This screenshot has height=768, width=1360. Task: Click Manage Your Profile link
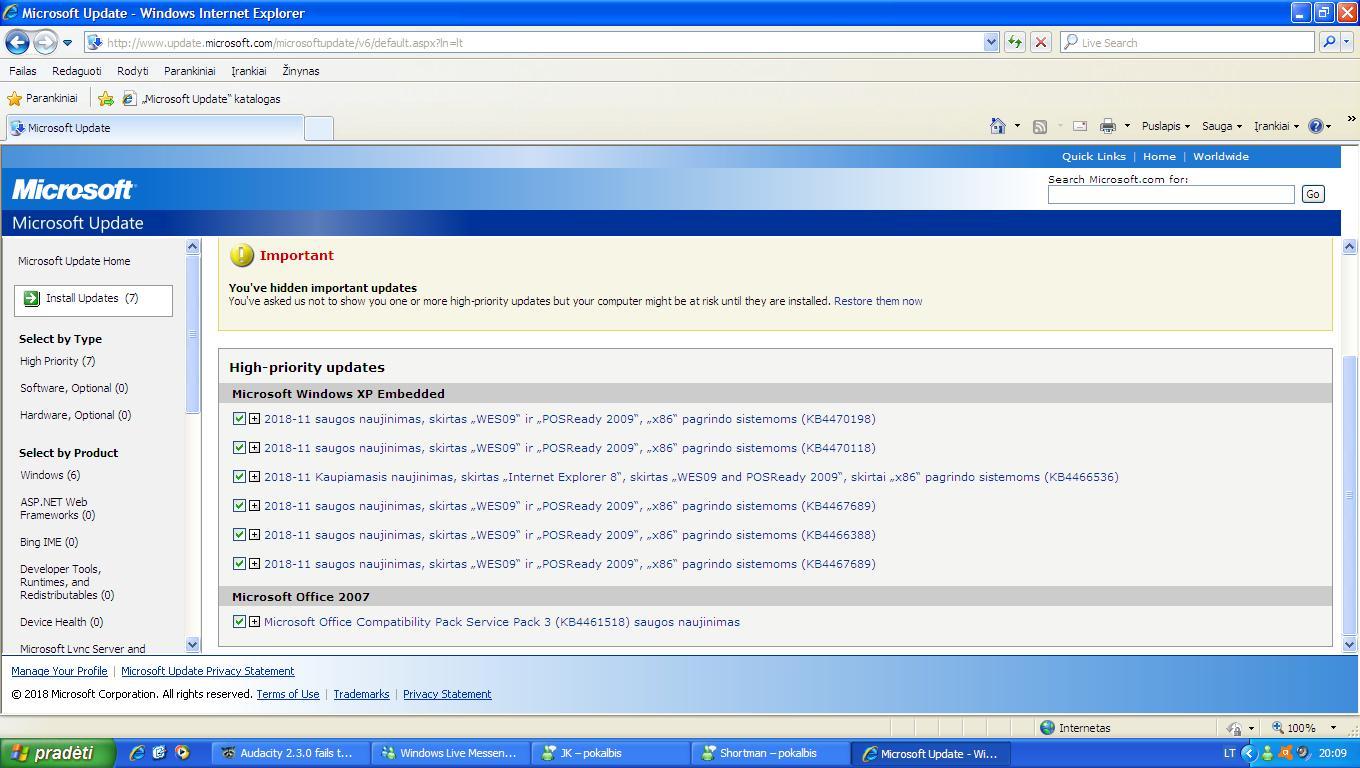tap(59, 671)
